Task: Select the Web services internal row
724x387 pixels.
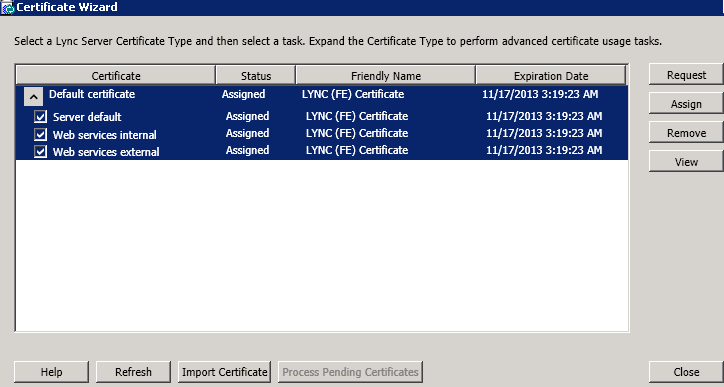Action: click(322, 134)
